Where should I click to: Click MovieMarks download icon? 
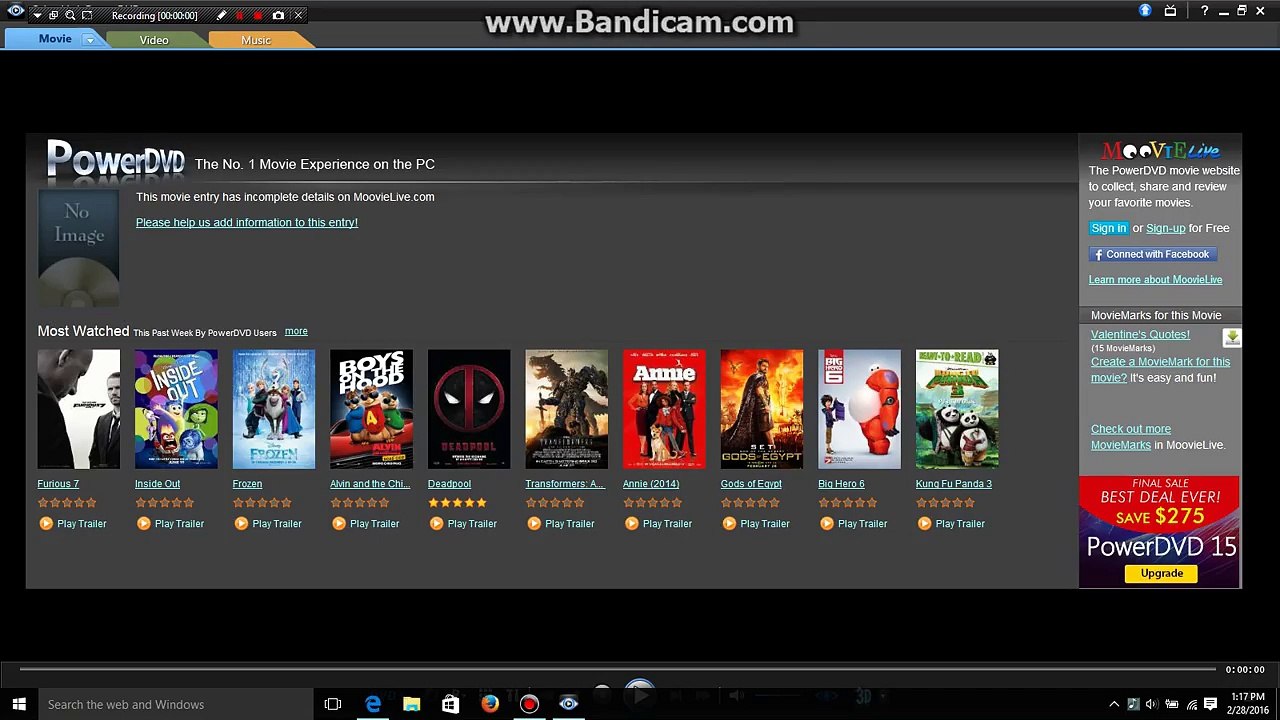point(1232,338)
